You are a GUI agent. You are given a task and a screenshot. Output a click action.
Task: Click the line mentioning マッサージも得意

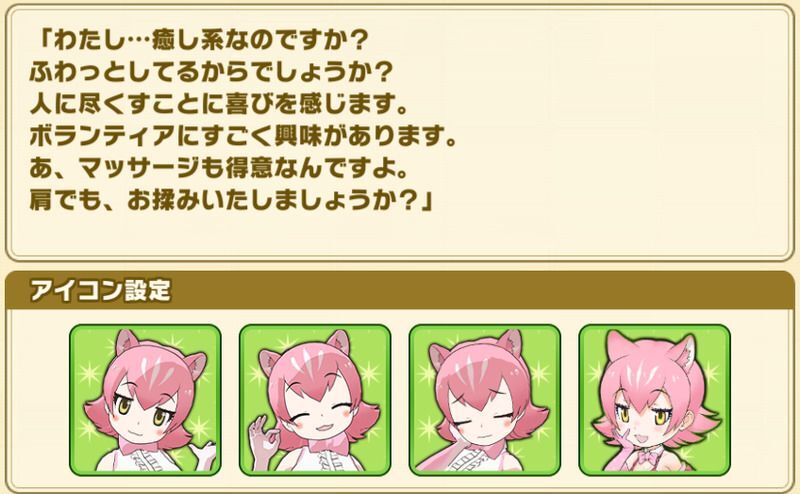coord(219,169)
